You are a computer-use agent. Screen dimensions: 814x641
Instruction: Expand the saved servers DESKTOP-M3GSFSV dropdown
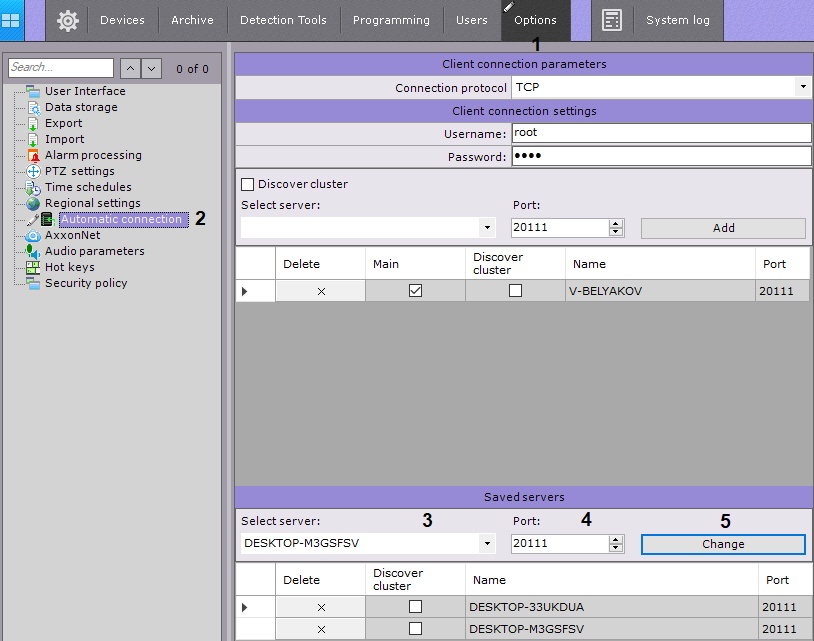(487, 544)
